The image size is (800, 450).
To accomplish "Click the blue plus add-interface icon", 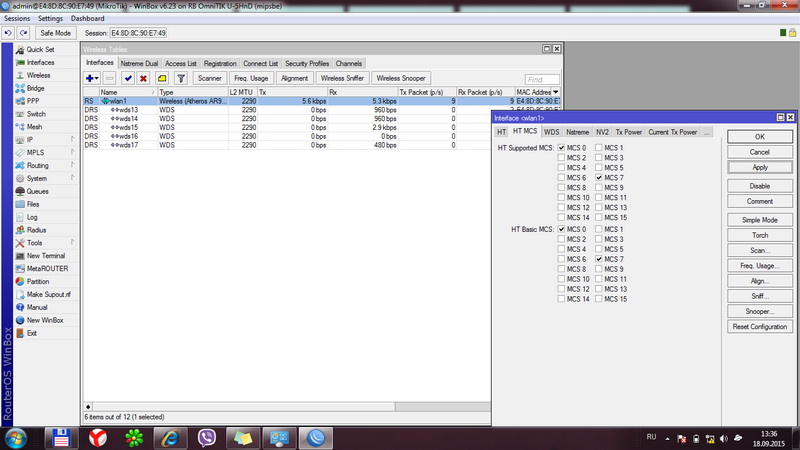I will point(89,79).
